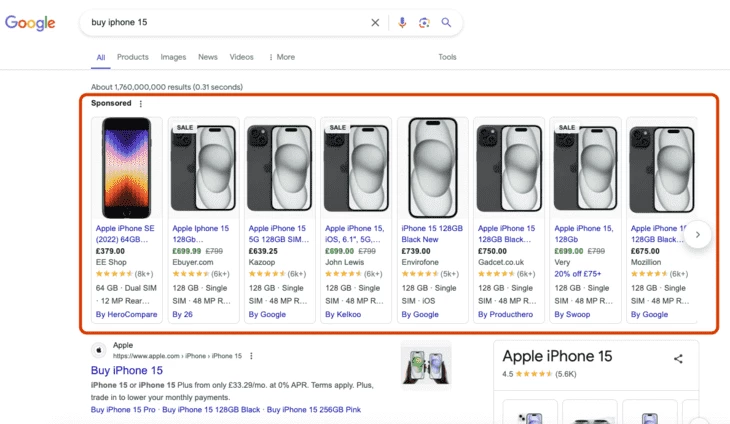
Task: Open Google Lens image search icon
Action: 424,22
